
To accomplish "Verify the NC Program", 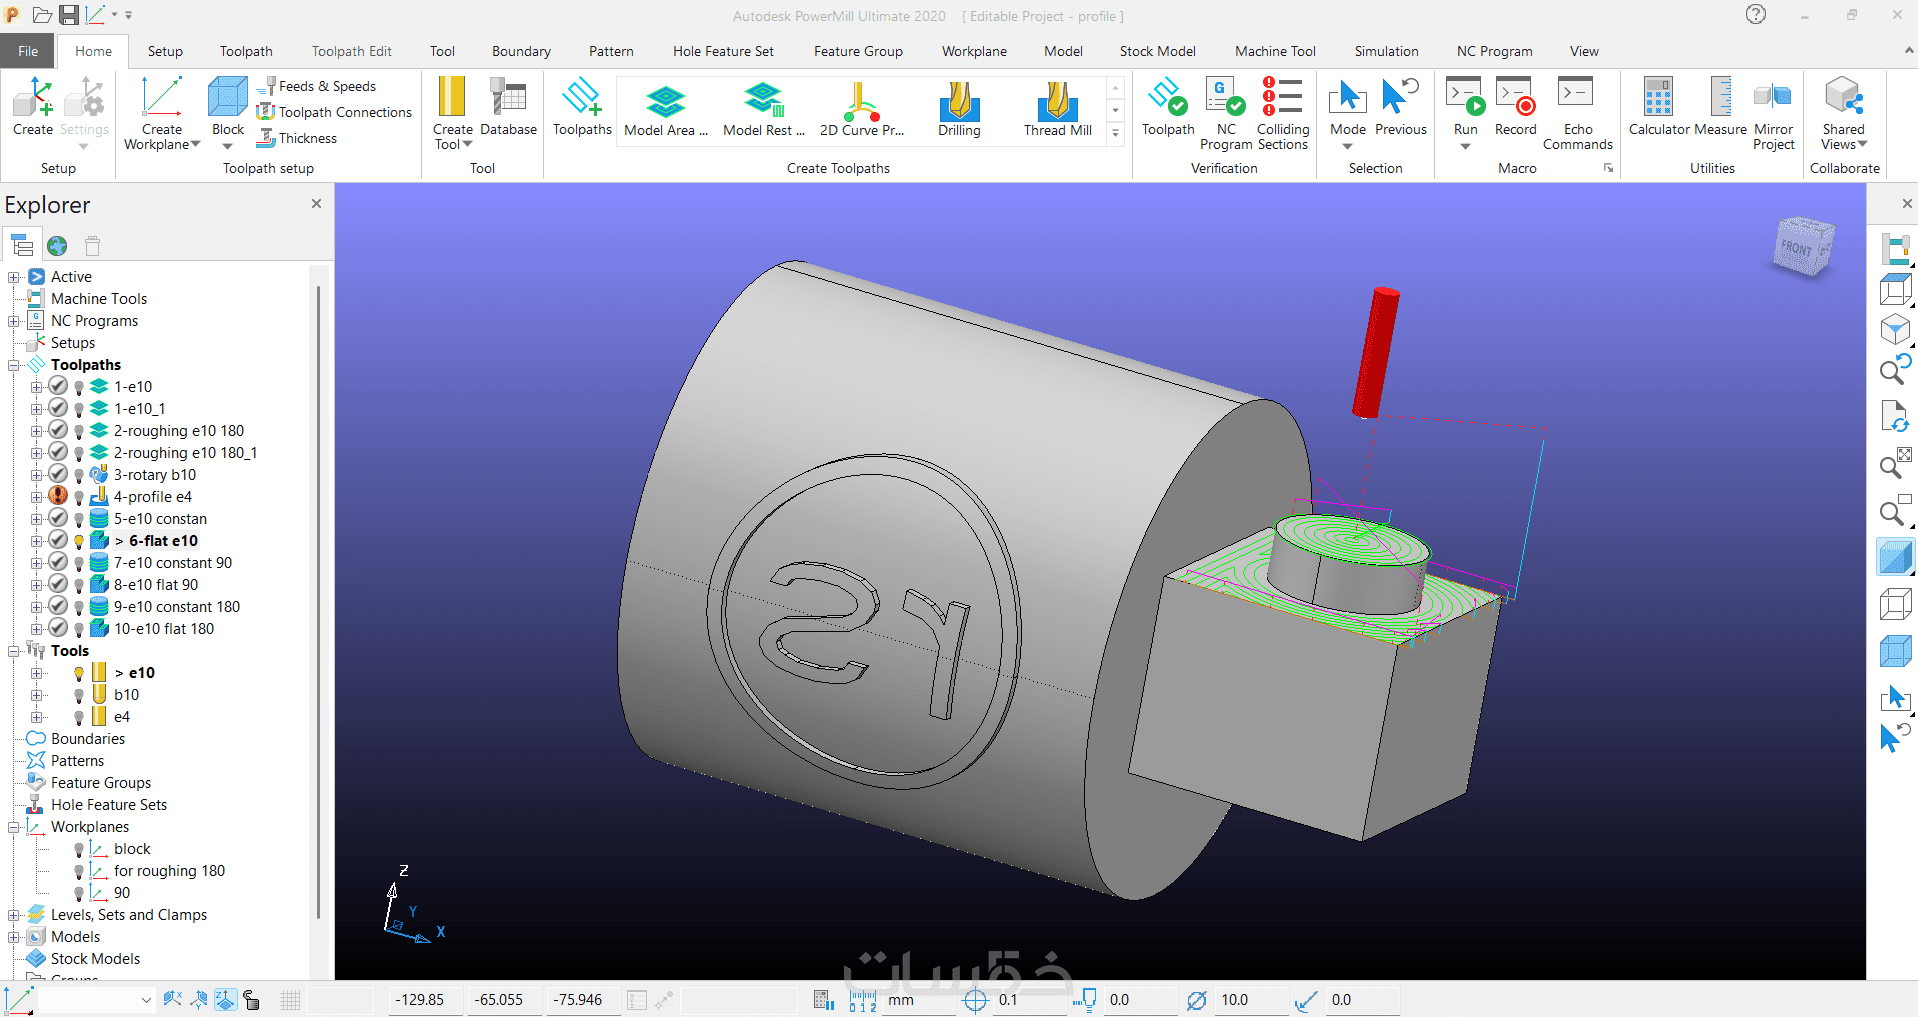I will point(1226,113).
